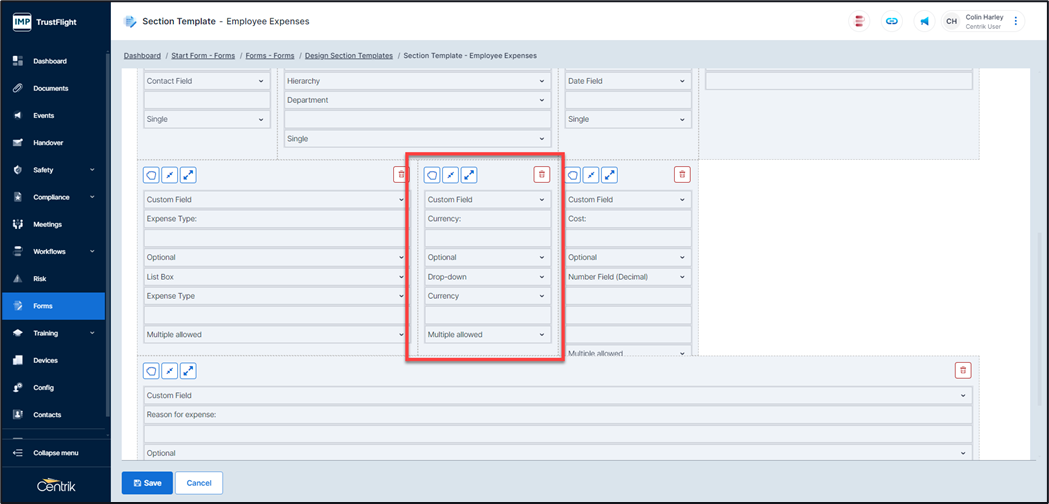Click the shrink arrows icon on the Expense Type field
1049x504 pixels.
(170, 175)
